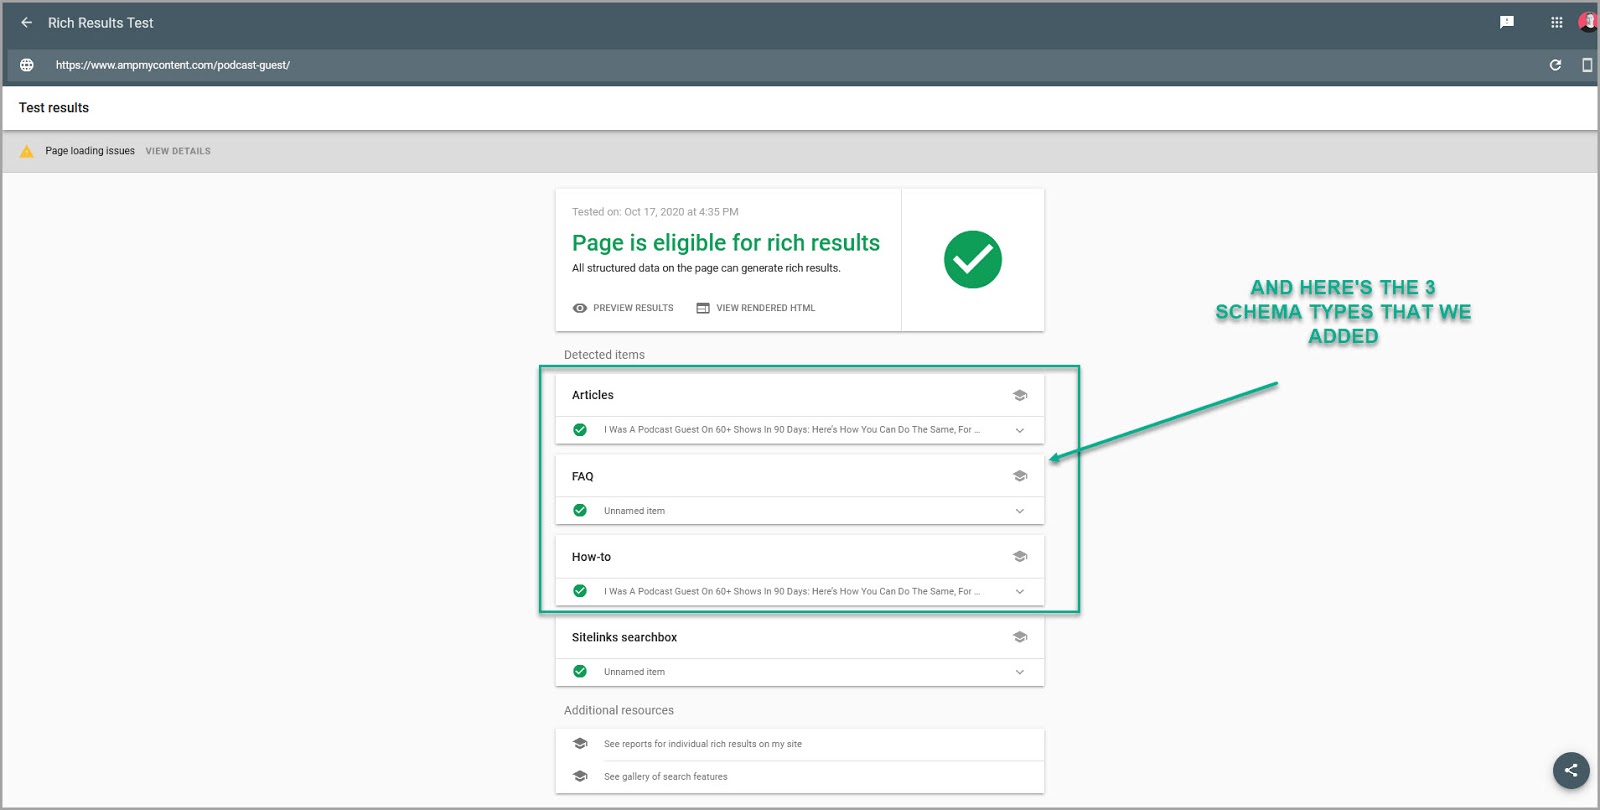Click the share floating button
Image resolution: width=1600 pixels, height=810 pixels.
[1570, 770]
